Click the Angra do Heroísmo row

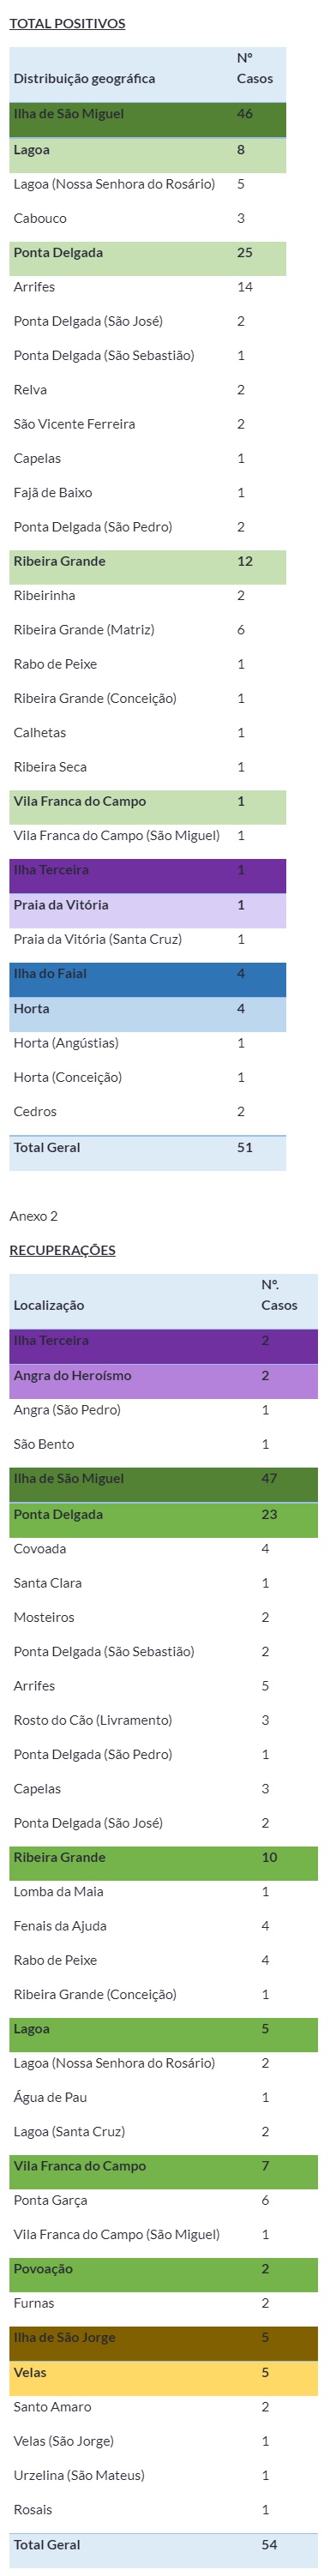[x=164, y=1381]
